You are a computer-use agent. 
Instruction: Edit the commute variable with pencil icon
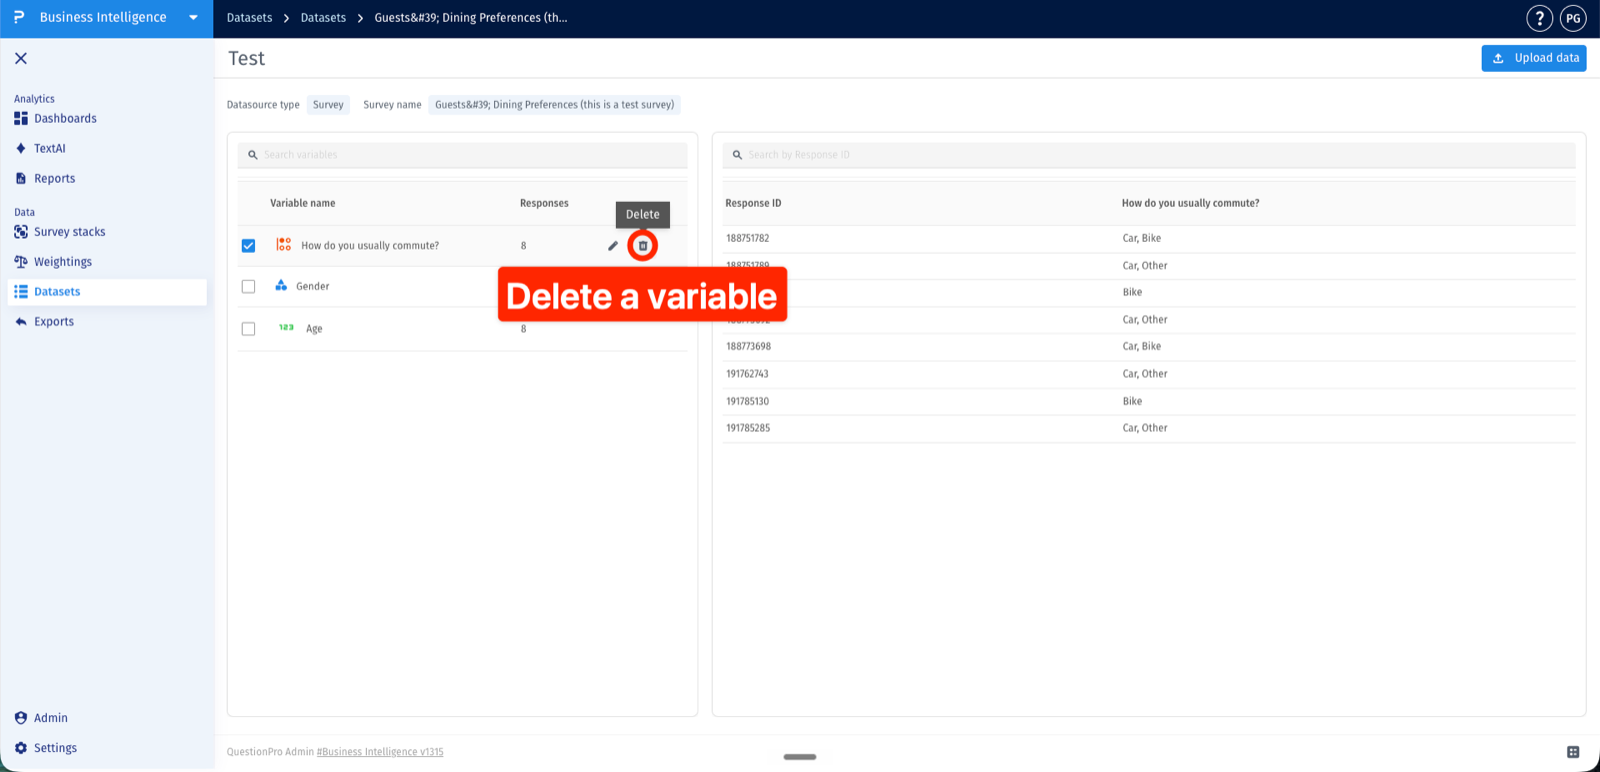(x=613, y=246)
